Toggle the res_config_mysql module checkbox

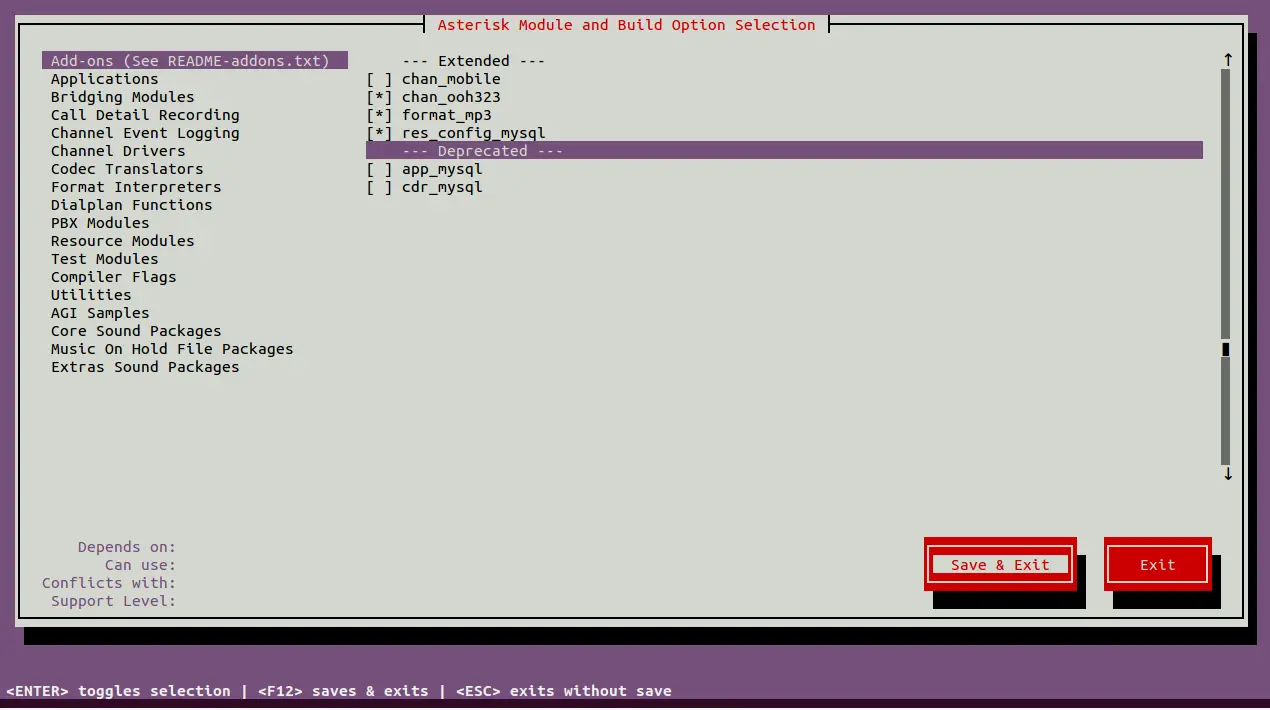tap(379, 133)
